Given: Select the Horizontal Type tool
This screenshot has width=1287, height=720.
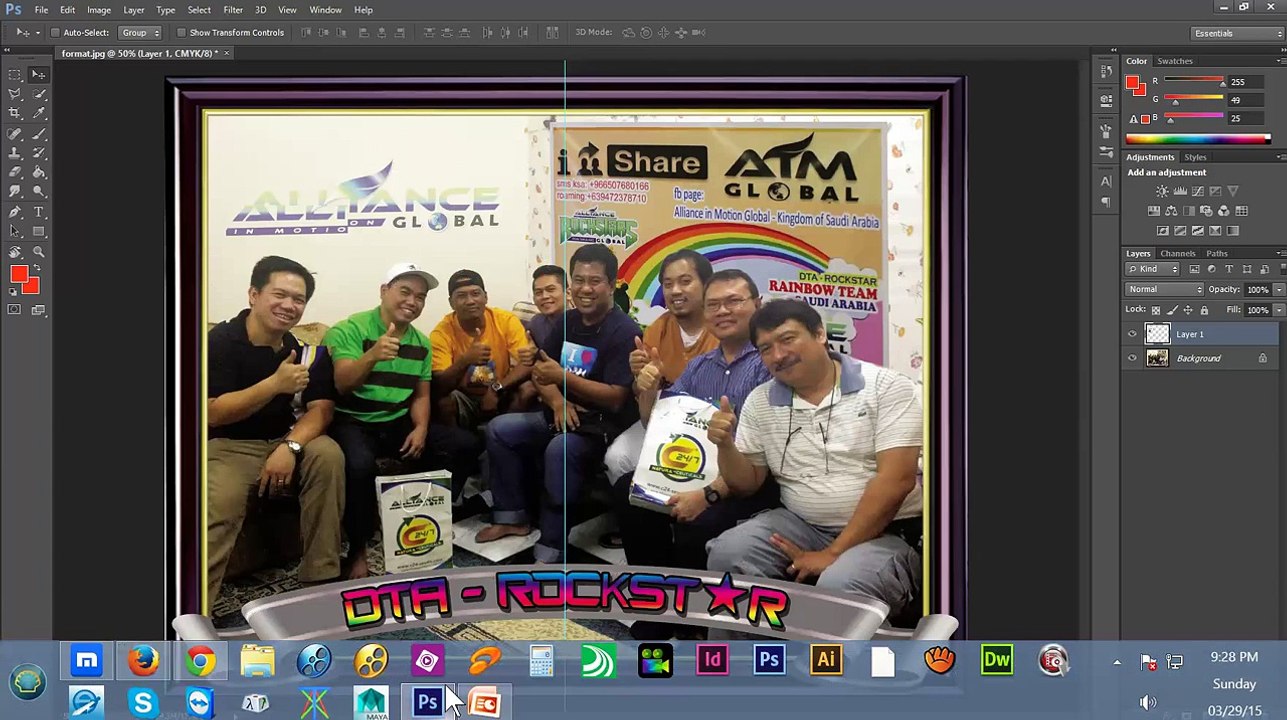Looking at the screenshot, I should [38, 212].
